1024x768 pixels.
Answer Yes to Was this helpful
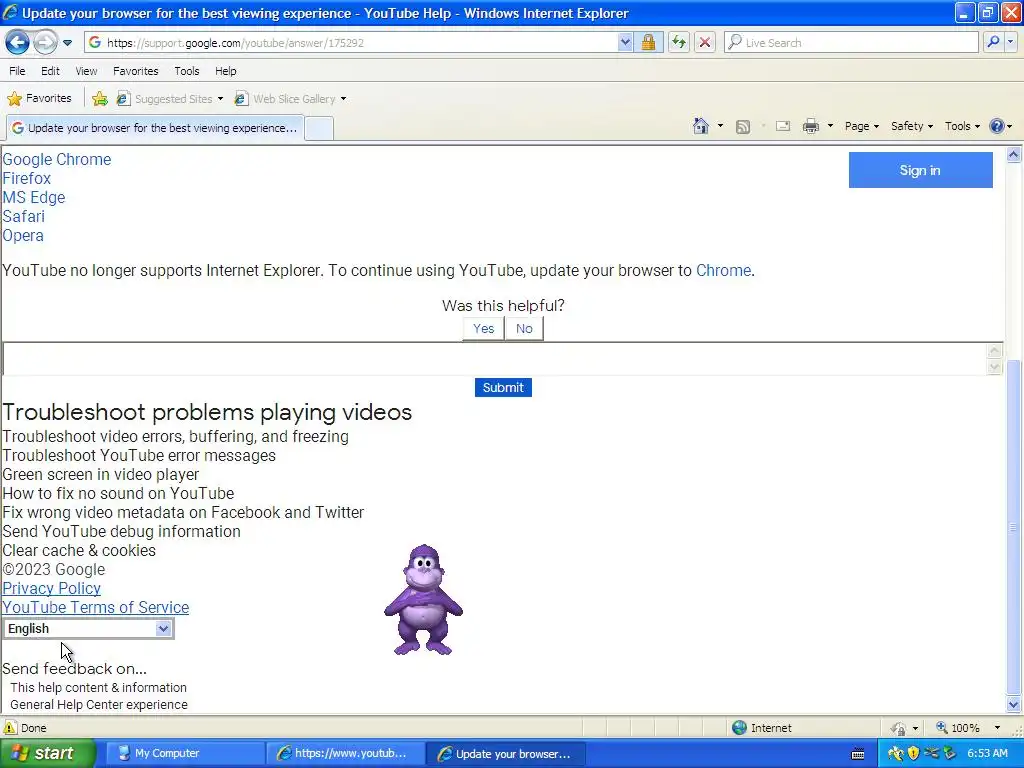(x=483, y=328)
